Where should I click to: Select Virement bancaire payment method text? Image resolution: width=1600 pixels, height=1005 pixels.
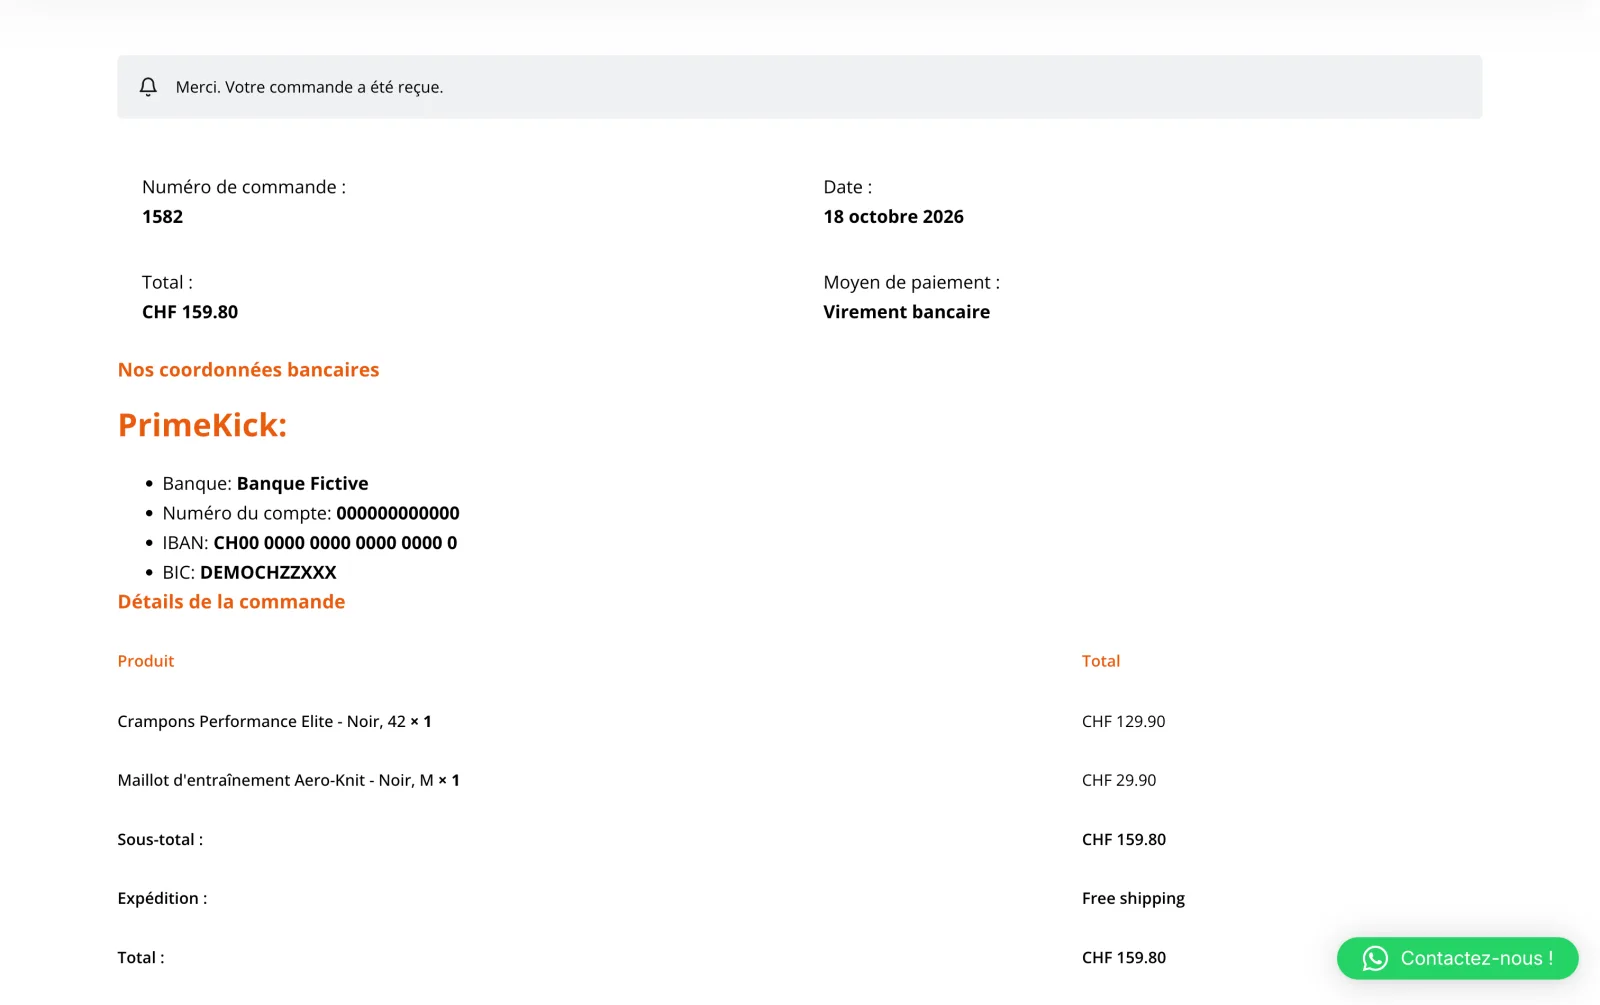click(x=906, y=312)
